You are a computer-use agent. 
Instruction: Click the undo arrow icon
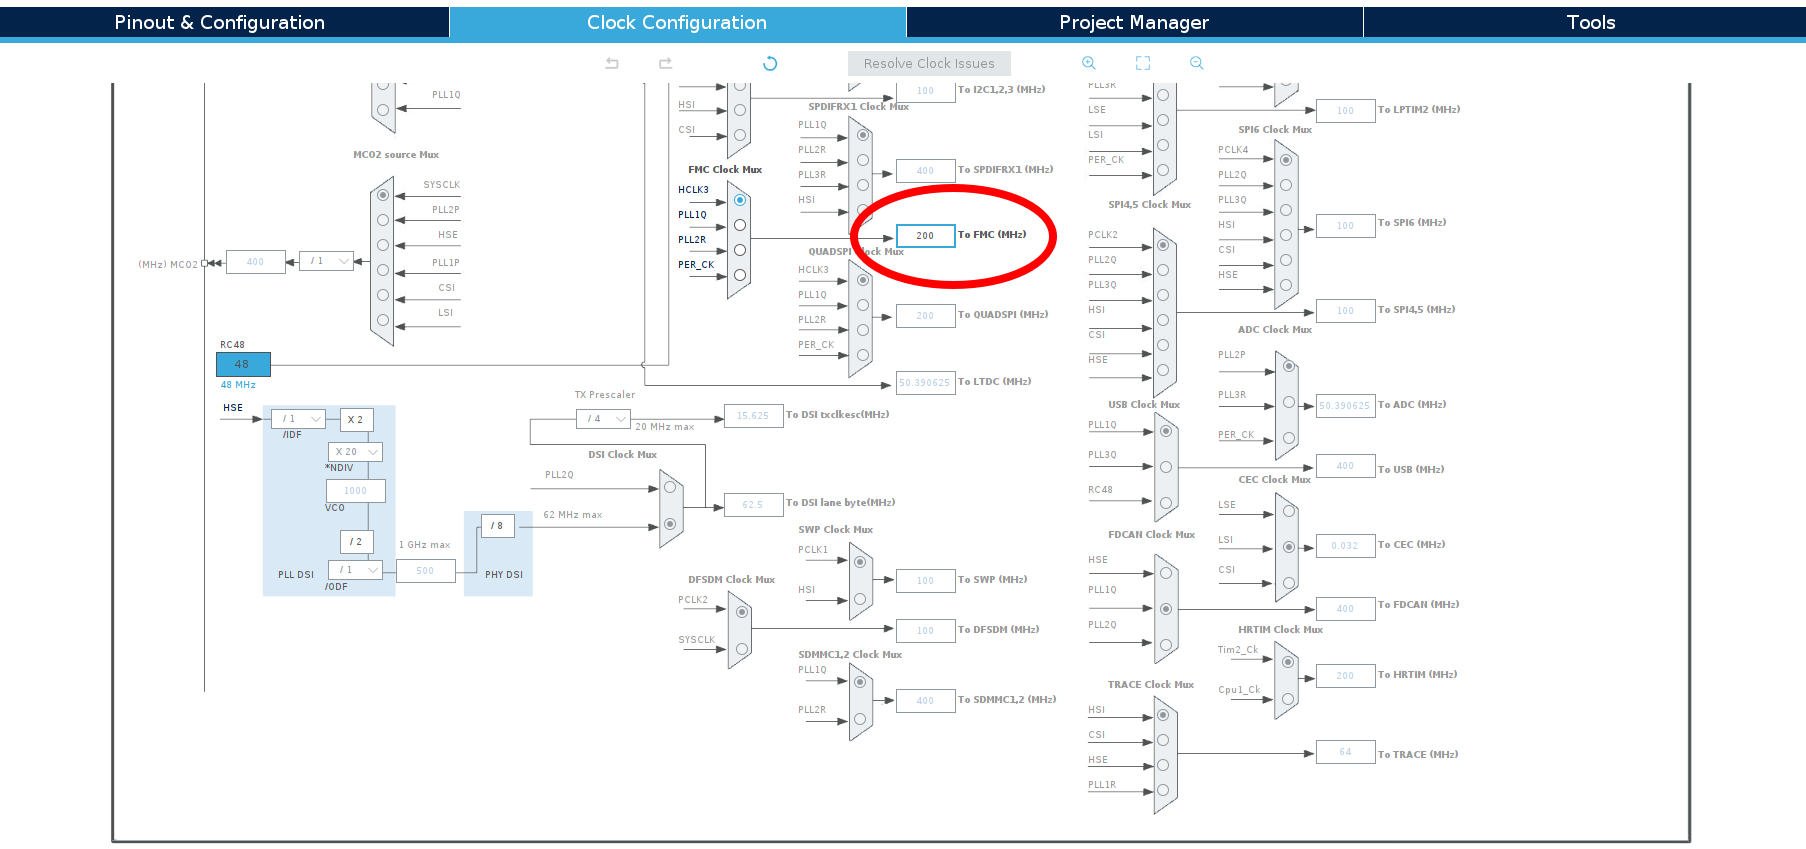(612, 63)
